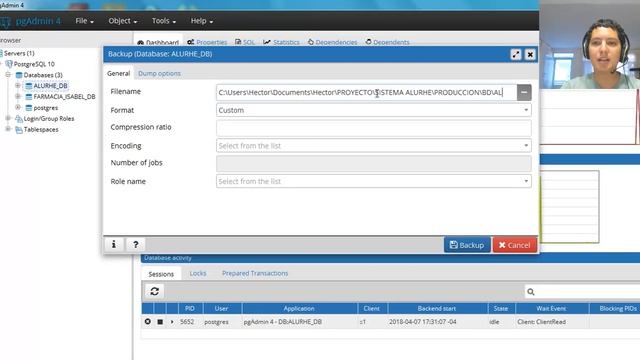This screenshot has width=640, height=360.
Task: Open the Format dropdown
Action: click(x=373, y=110)
